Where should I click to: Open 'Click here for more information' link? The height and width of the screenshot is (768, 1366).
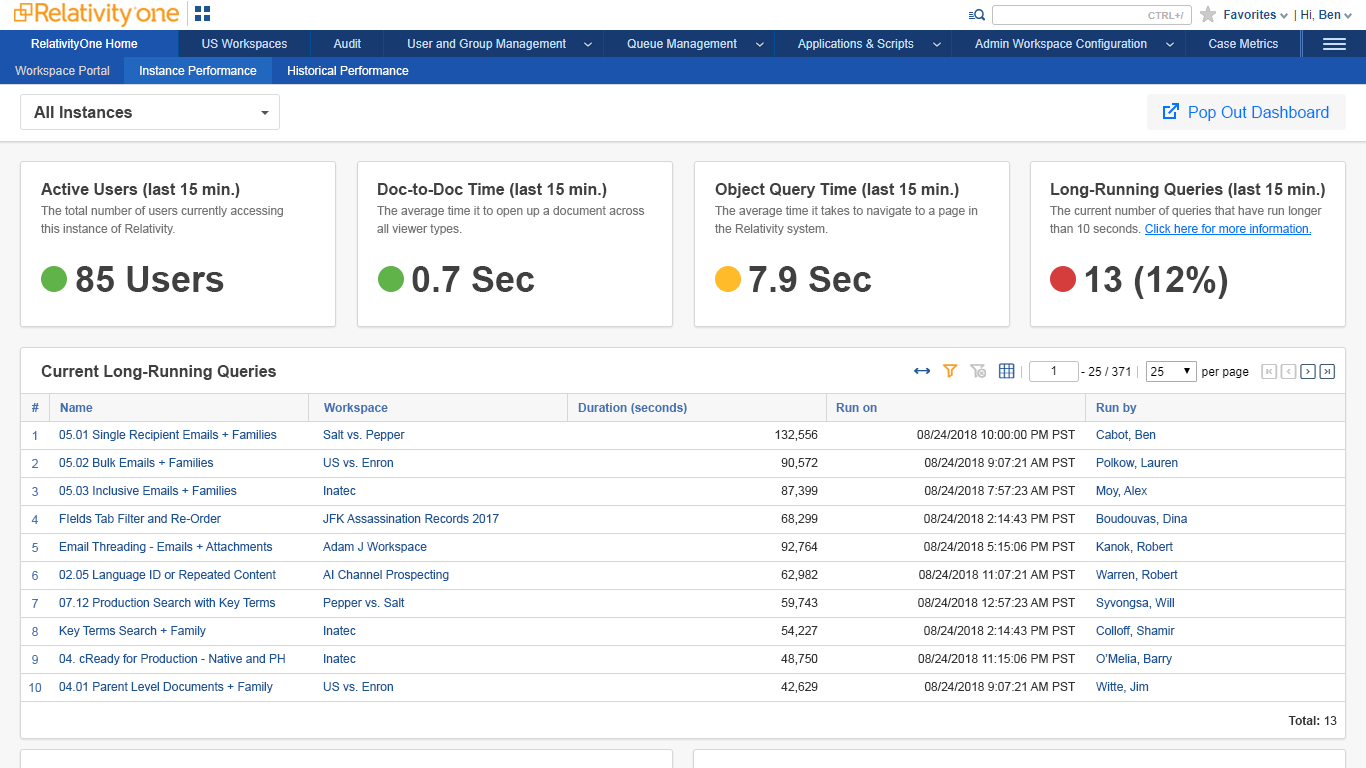click(x=1228, y=229)
